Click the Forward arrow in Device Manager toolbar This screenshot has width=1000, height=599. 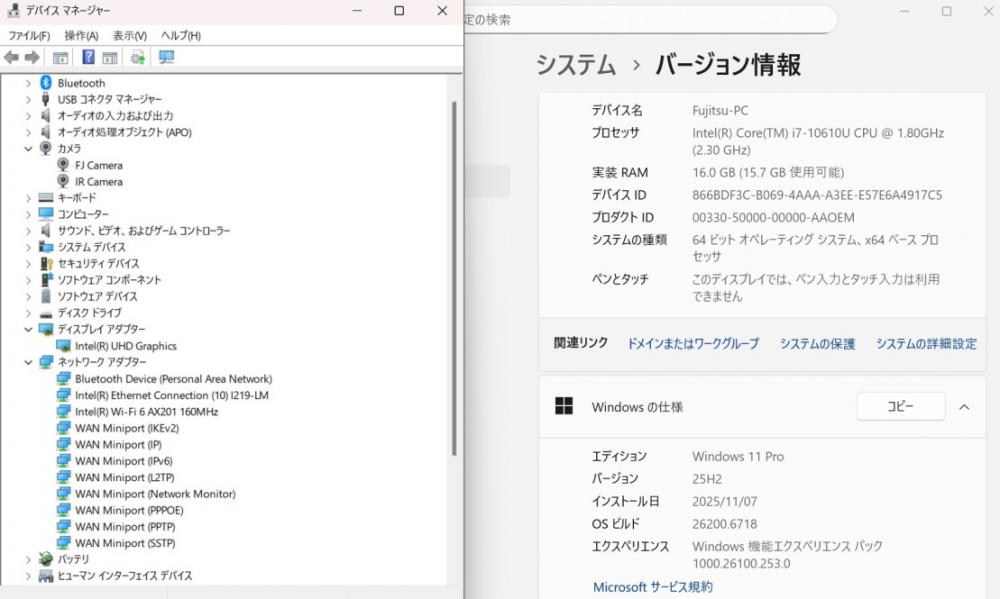32,57
